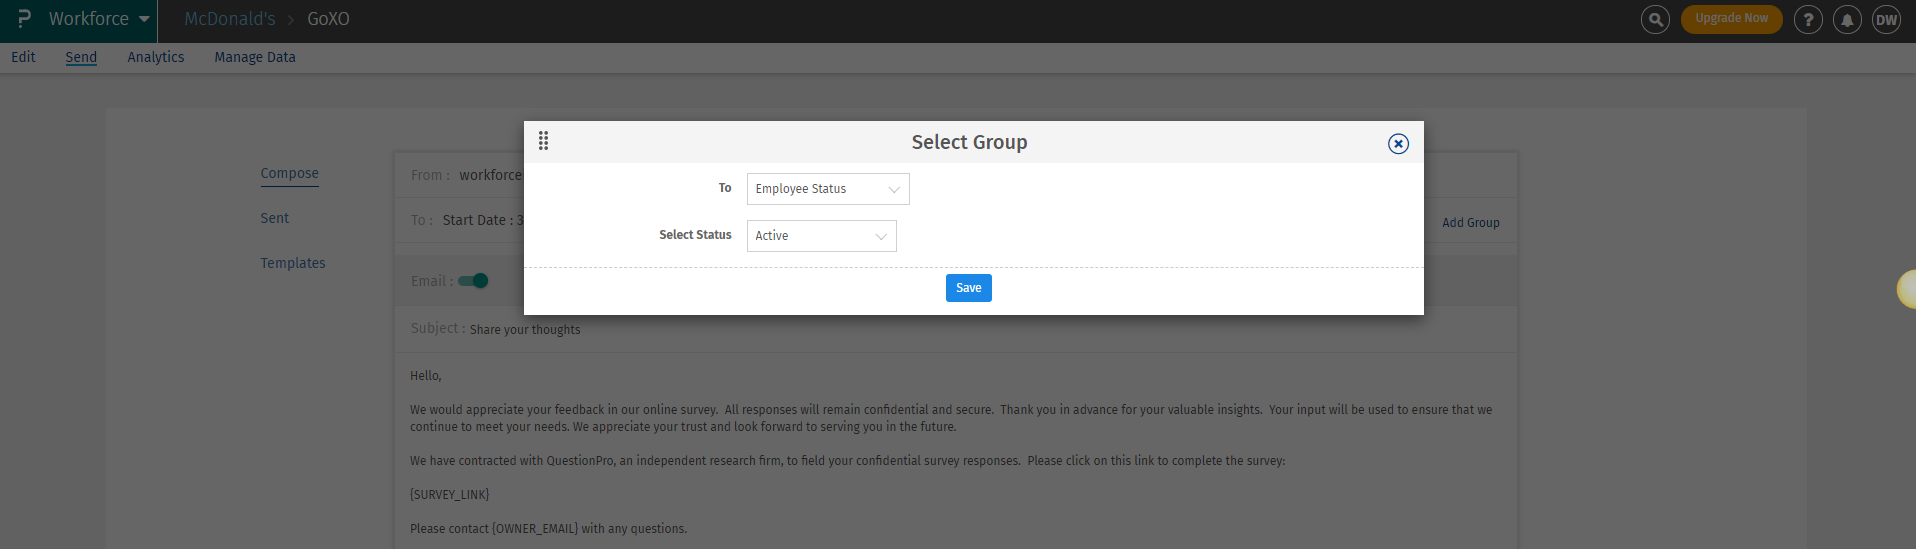This screenshot has width=1916, height=549.
Task: Click the email body text starting 'Hello,'
Action: (426, 376)
